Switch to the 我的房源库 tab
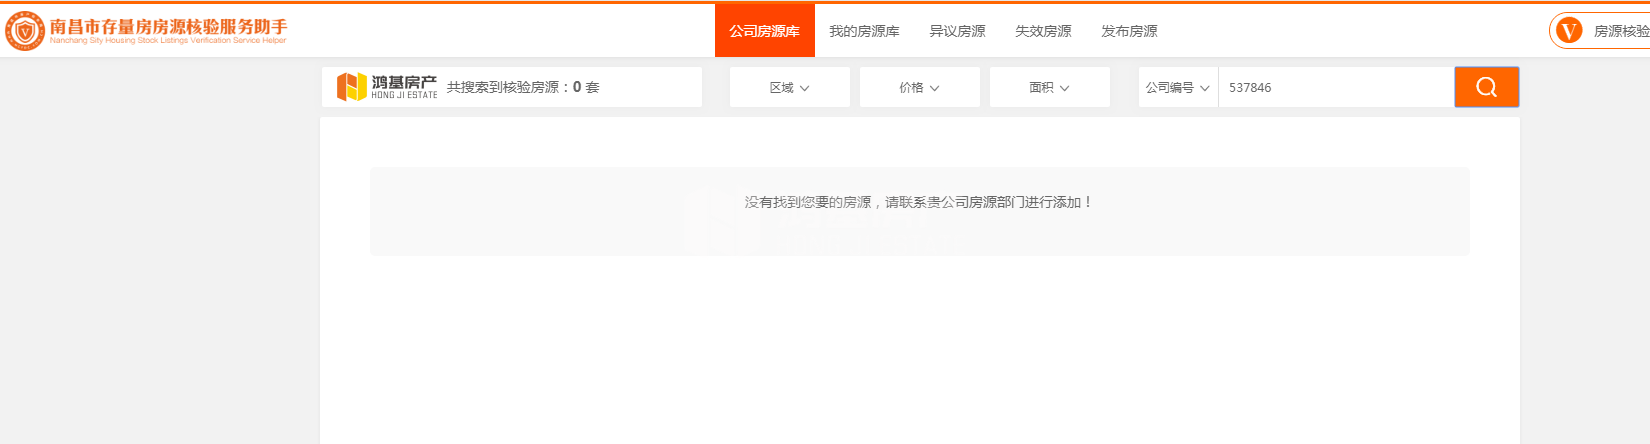1650x444 pixels. tap(864, 31)
